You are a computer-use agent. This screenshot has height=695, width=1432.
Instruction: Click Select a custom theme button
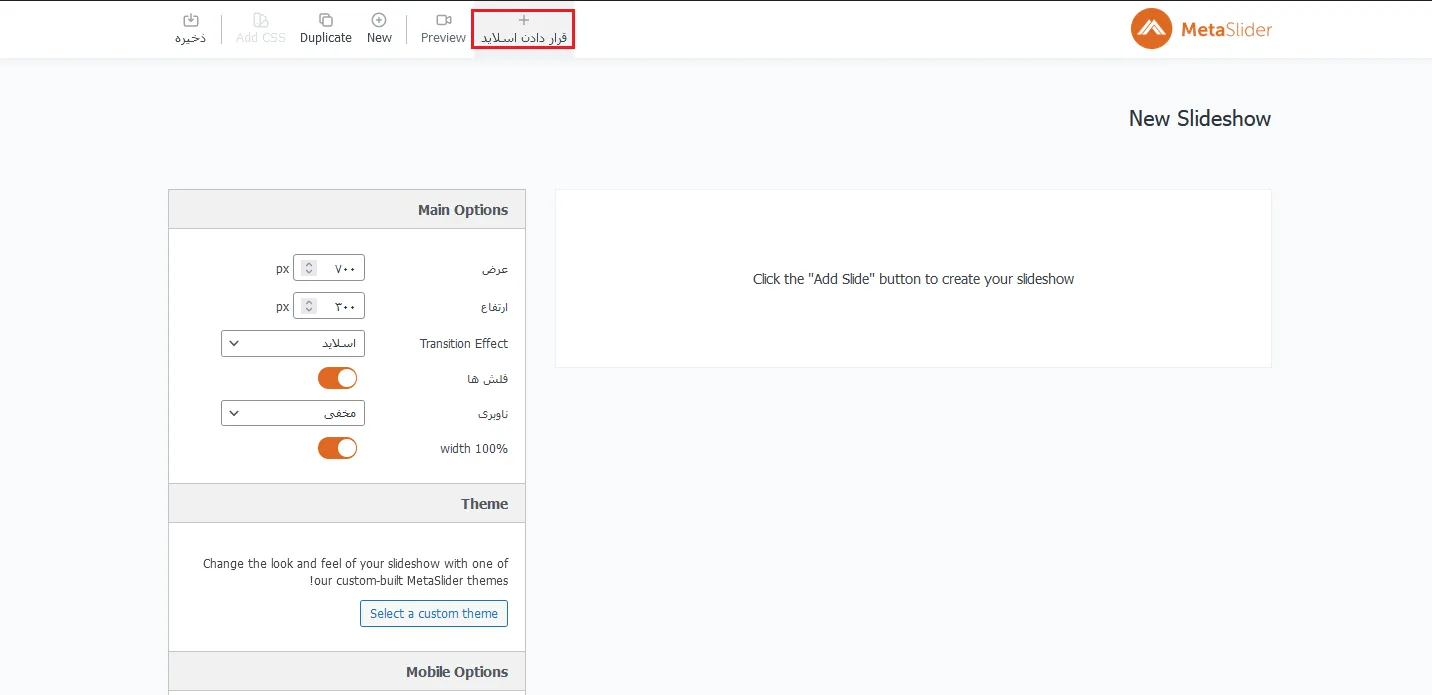[434, 613]
